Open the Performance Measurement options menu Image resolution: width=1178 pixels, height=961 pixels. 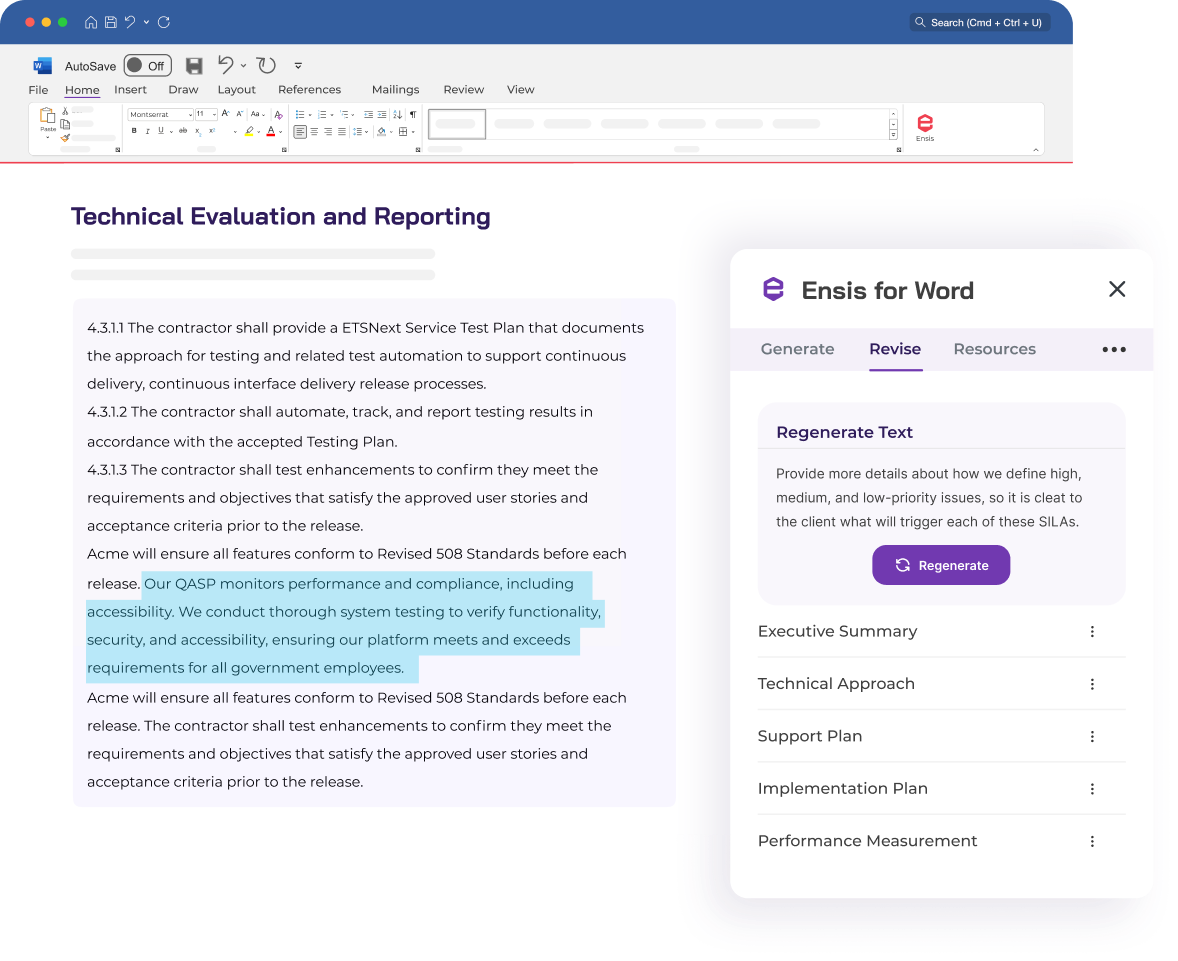[x=1092, y=842]
